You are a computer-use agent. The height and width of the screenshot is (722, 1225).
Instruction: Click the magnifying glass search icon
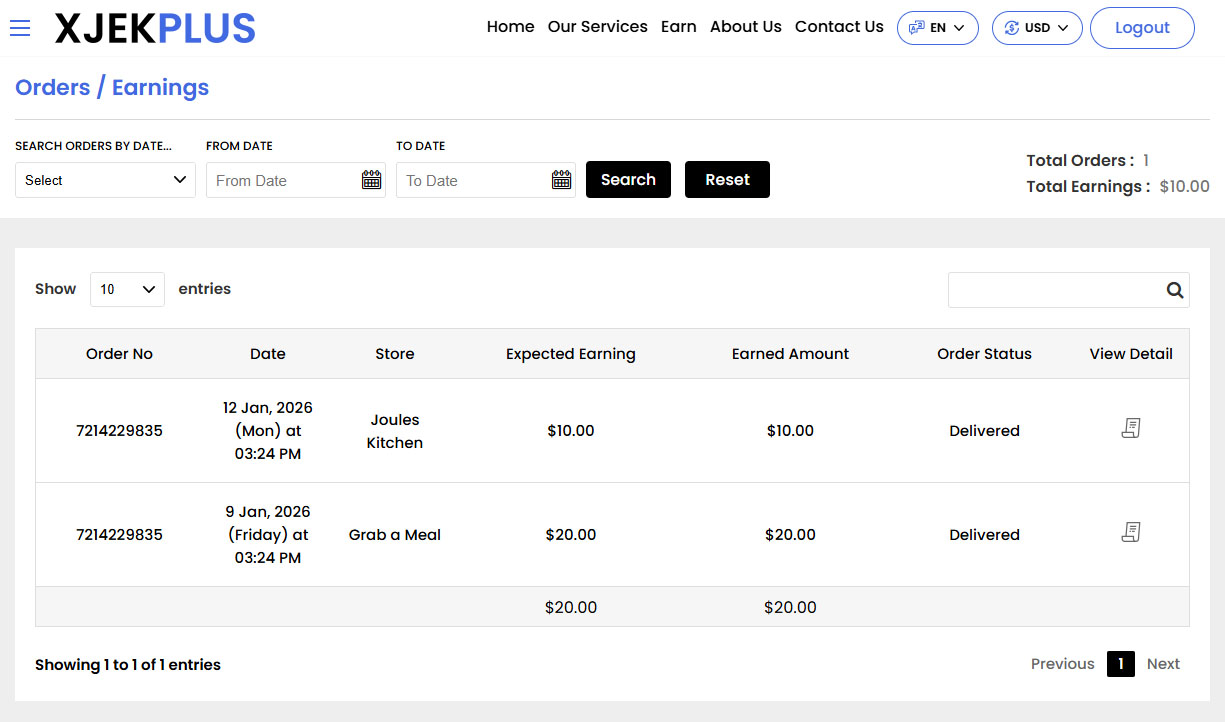coord(1174,290)
